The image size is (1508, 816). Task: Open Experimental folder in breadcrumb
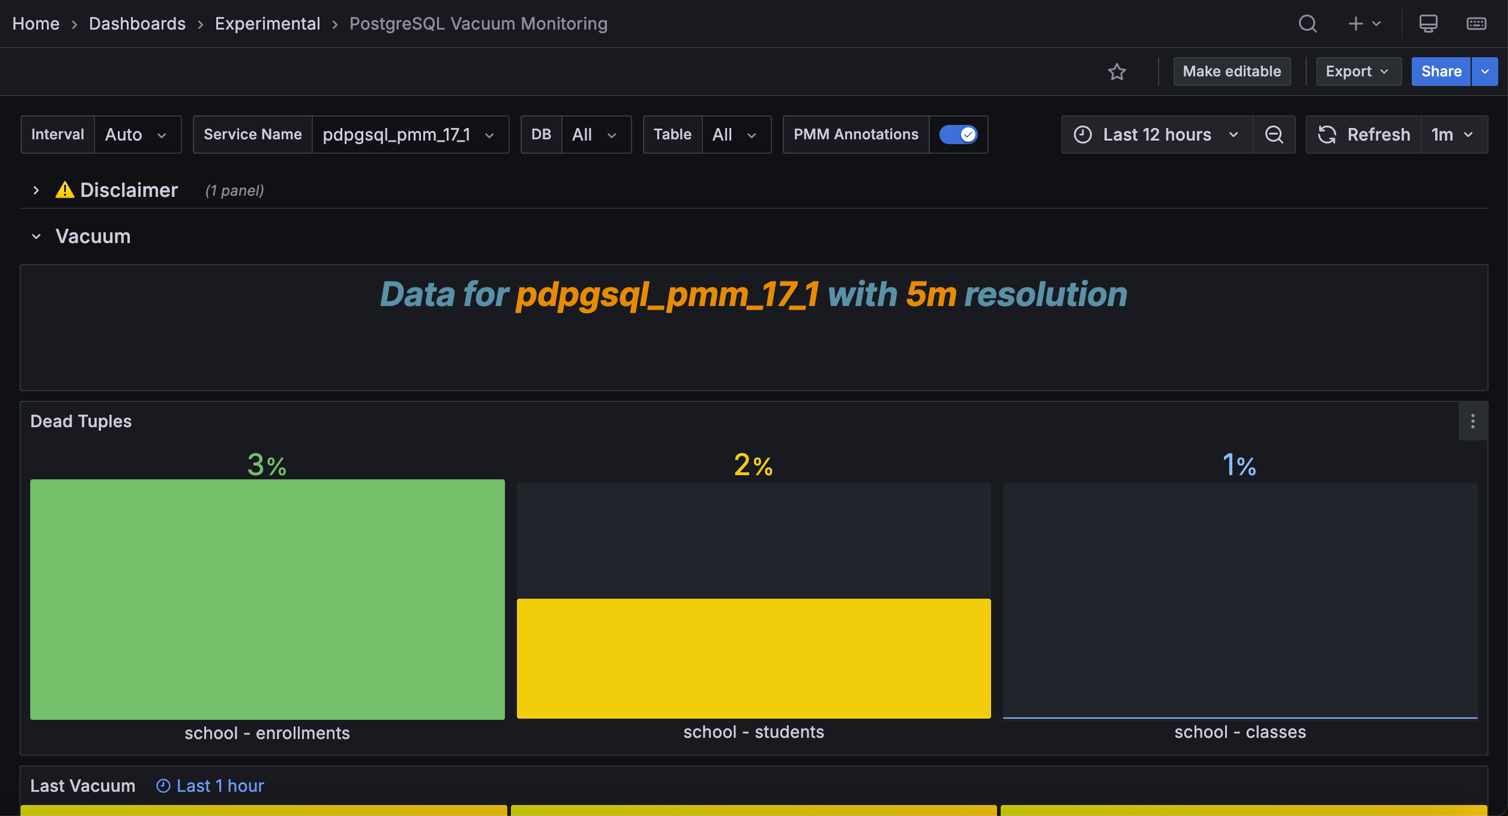click(267, 23)
